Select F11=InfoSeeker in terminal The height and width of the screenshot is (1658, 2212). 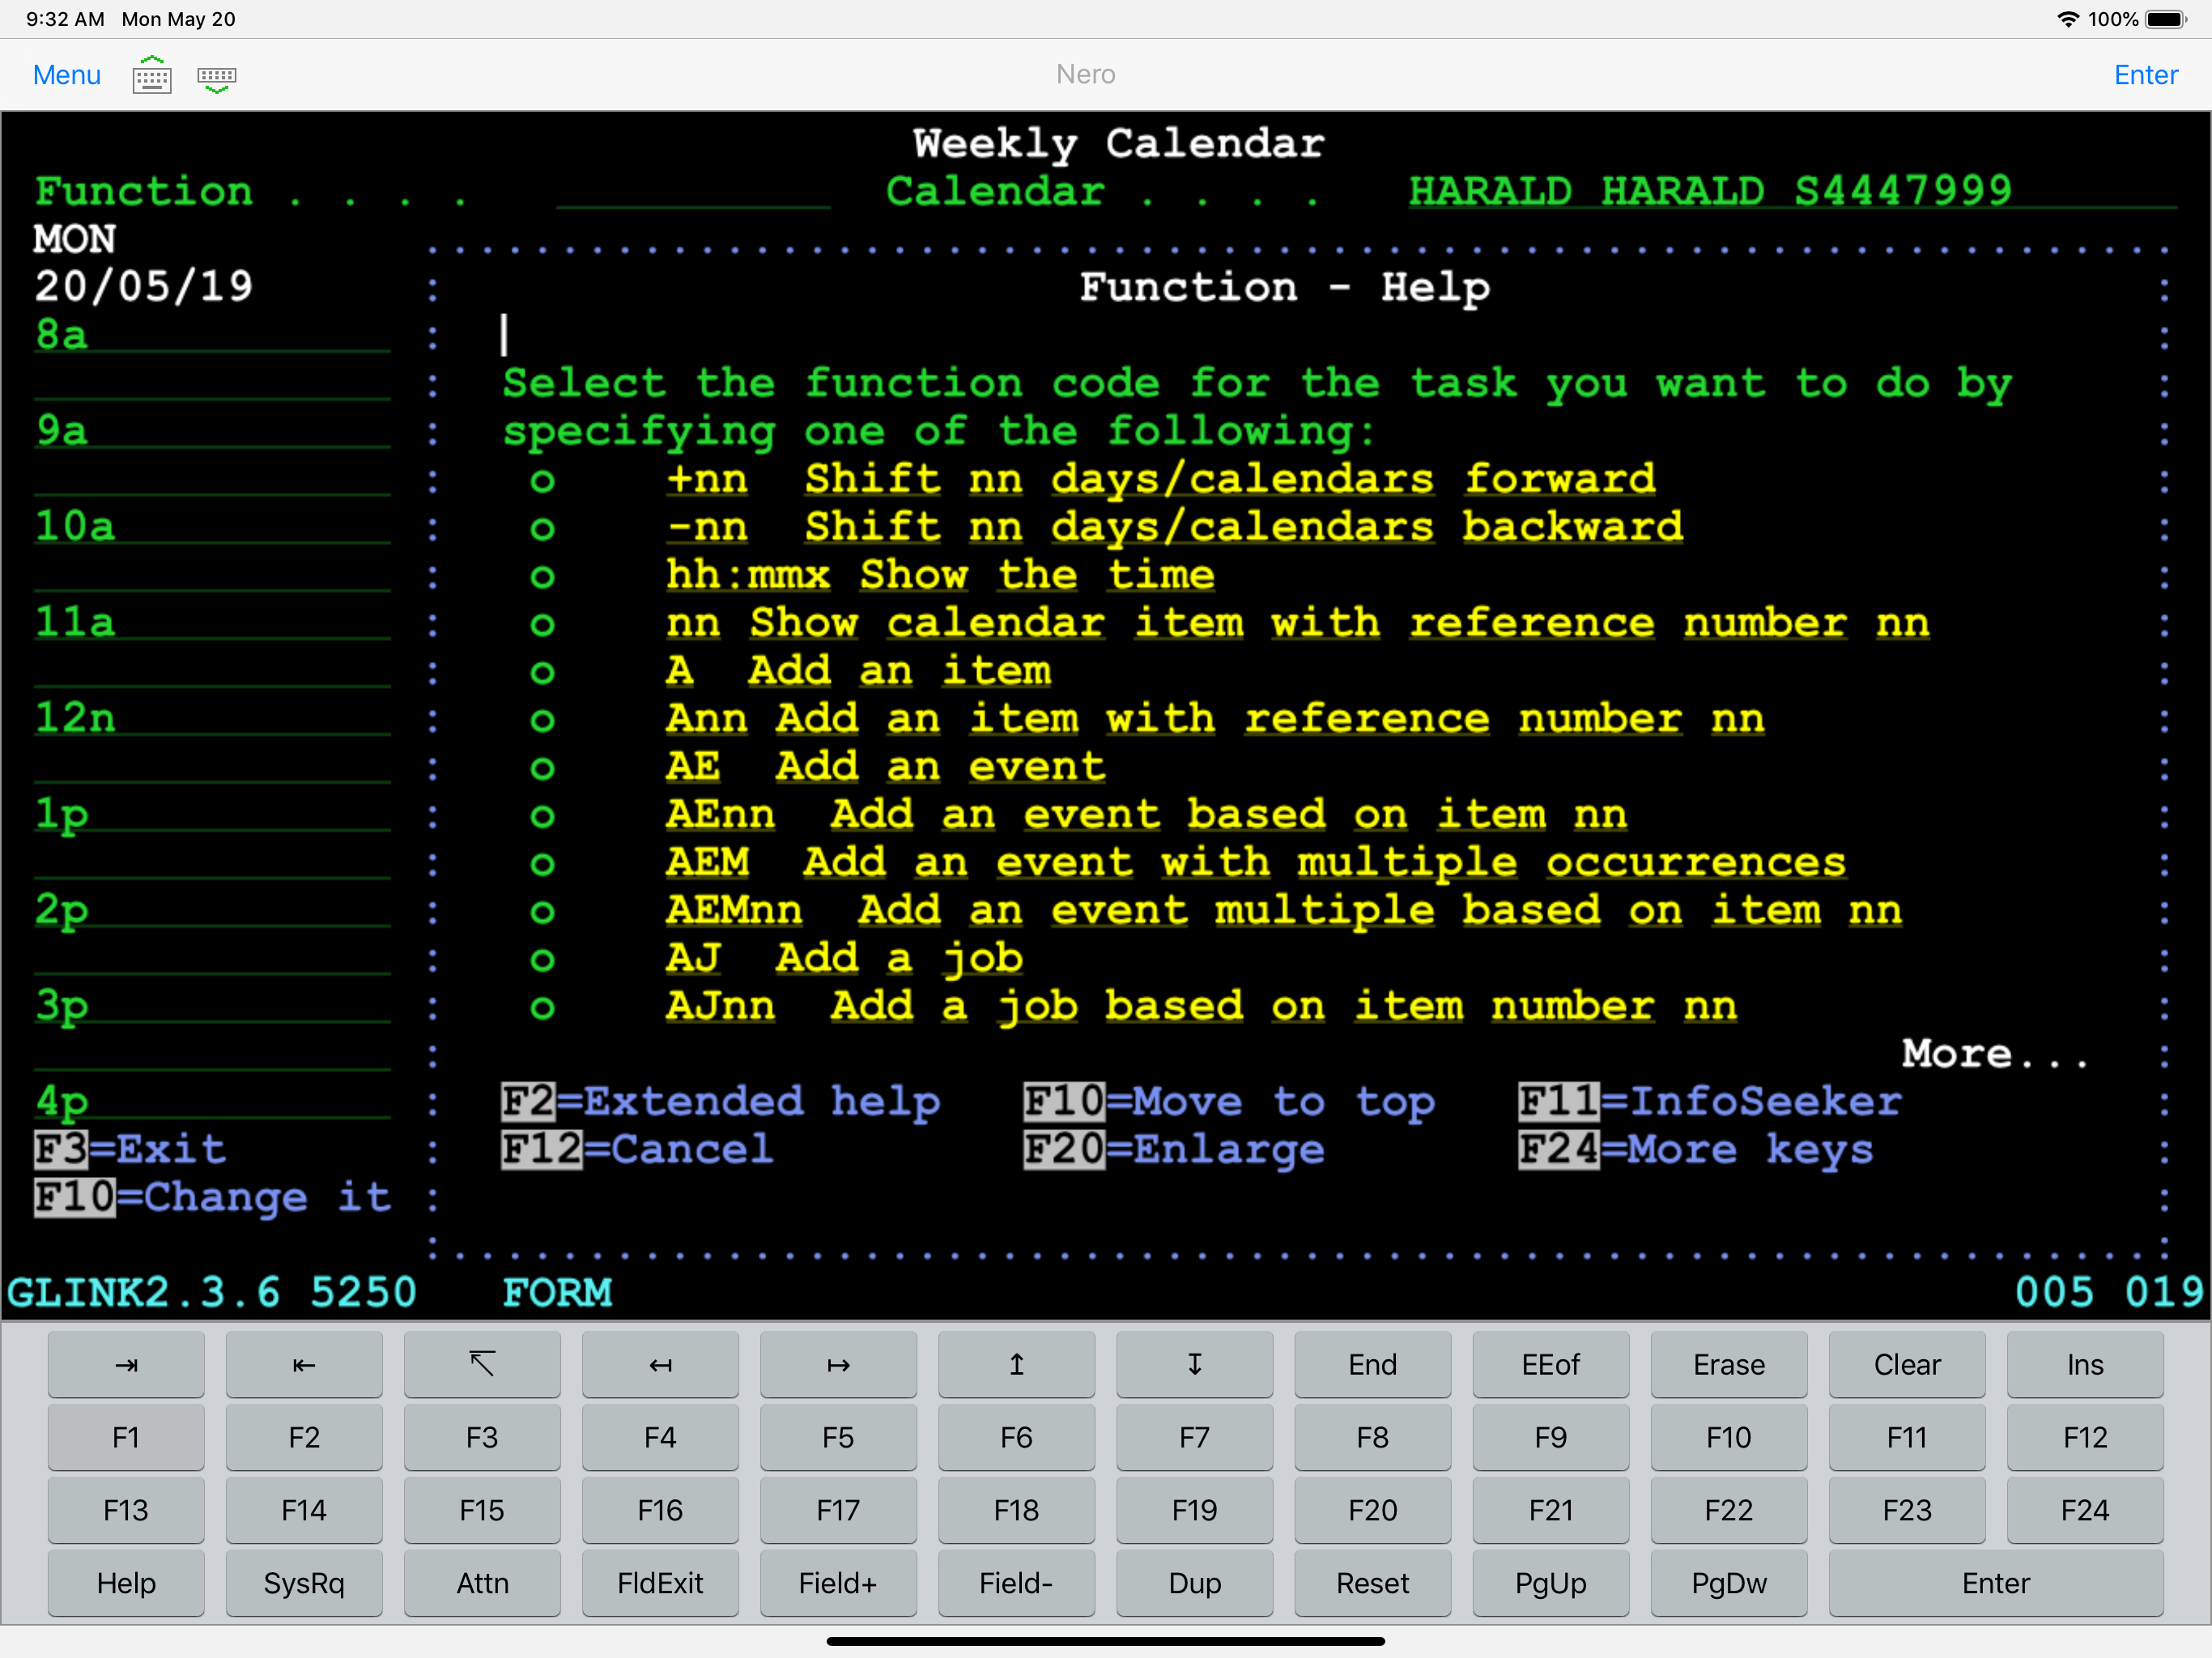pyautogui.click(x=1710, y=1101)
